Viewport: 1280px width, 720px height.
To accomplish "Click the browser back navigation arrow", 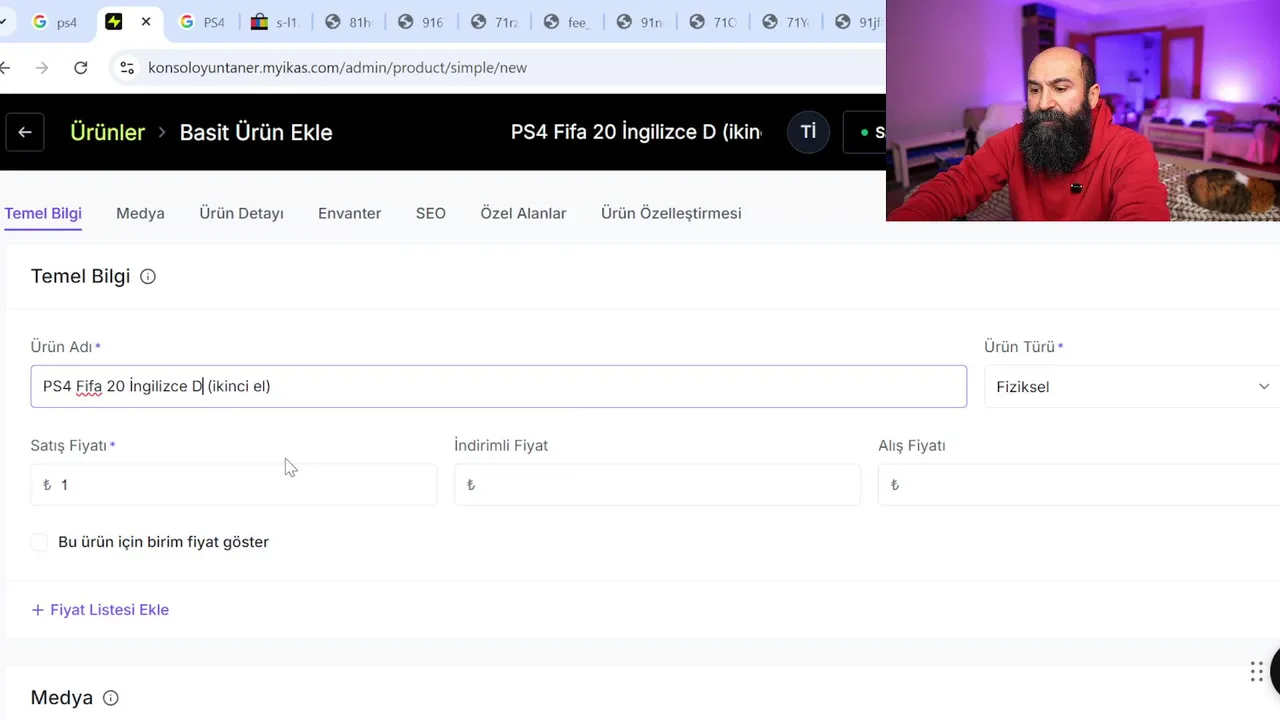I will tap(5, 68).
